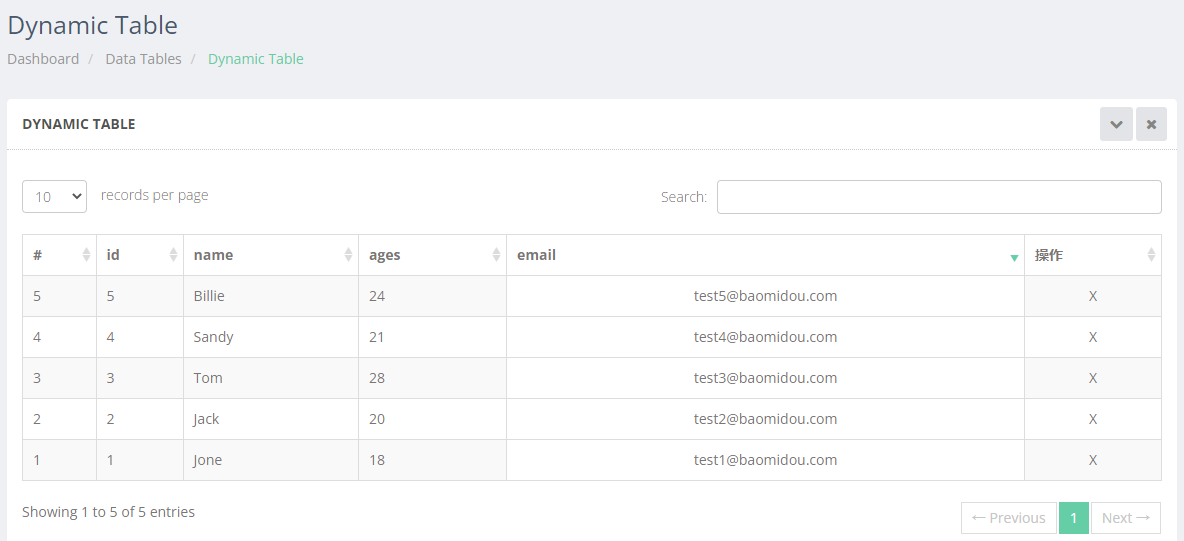This screenshot has width=1184, height=541.
Task: Click the name cell Billie
Action: pos(271,296)
